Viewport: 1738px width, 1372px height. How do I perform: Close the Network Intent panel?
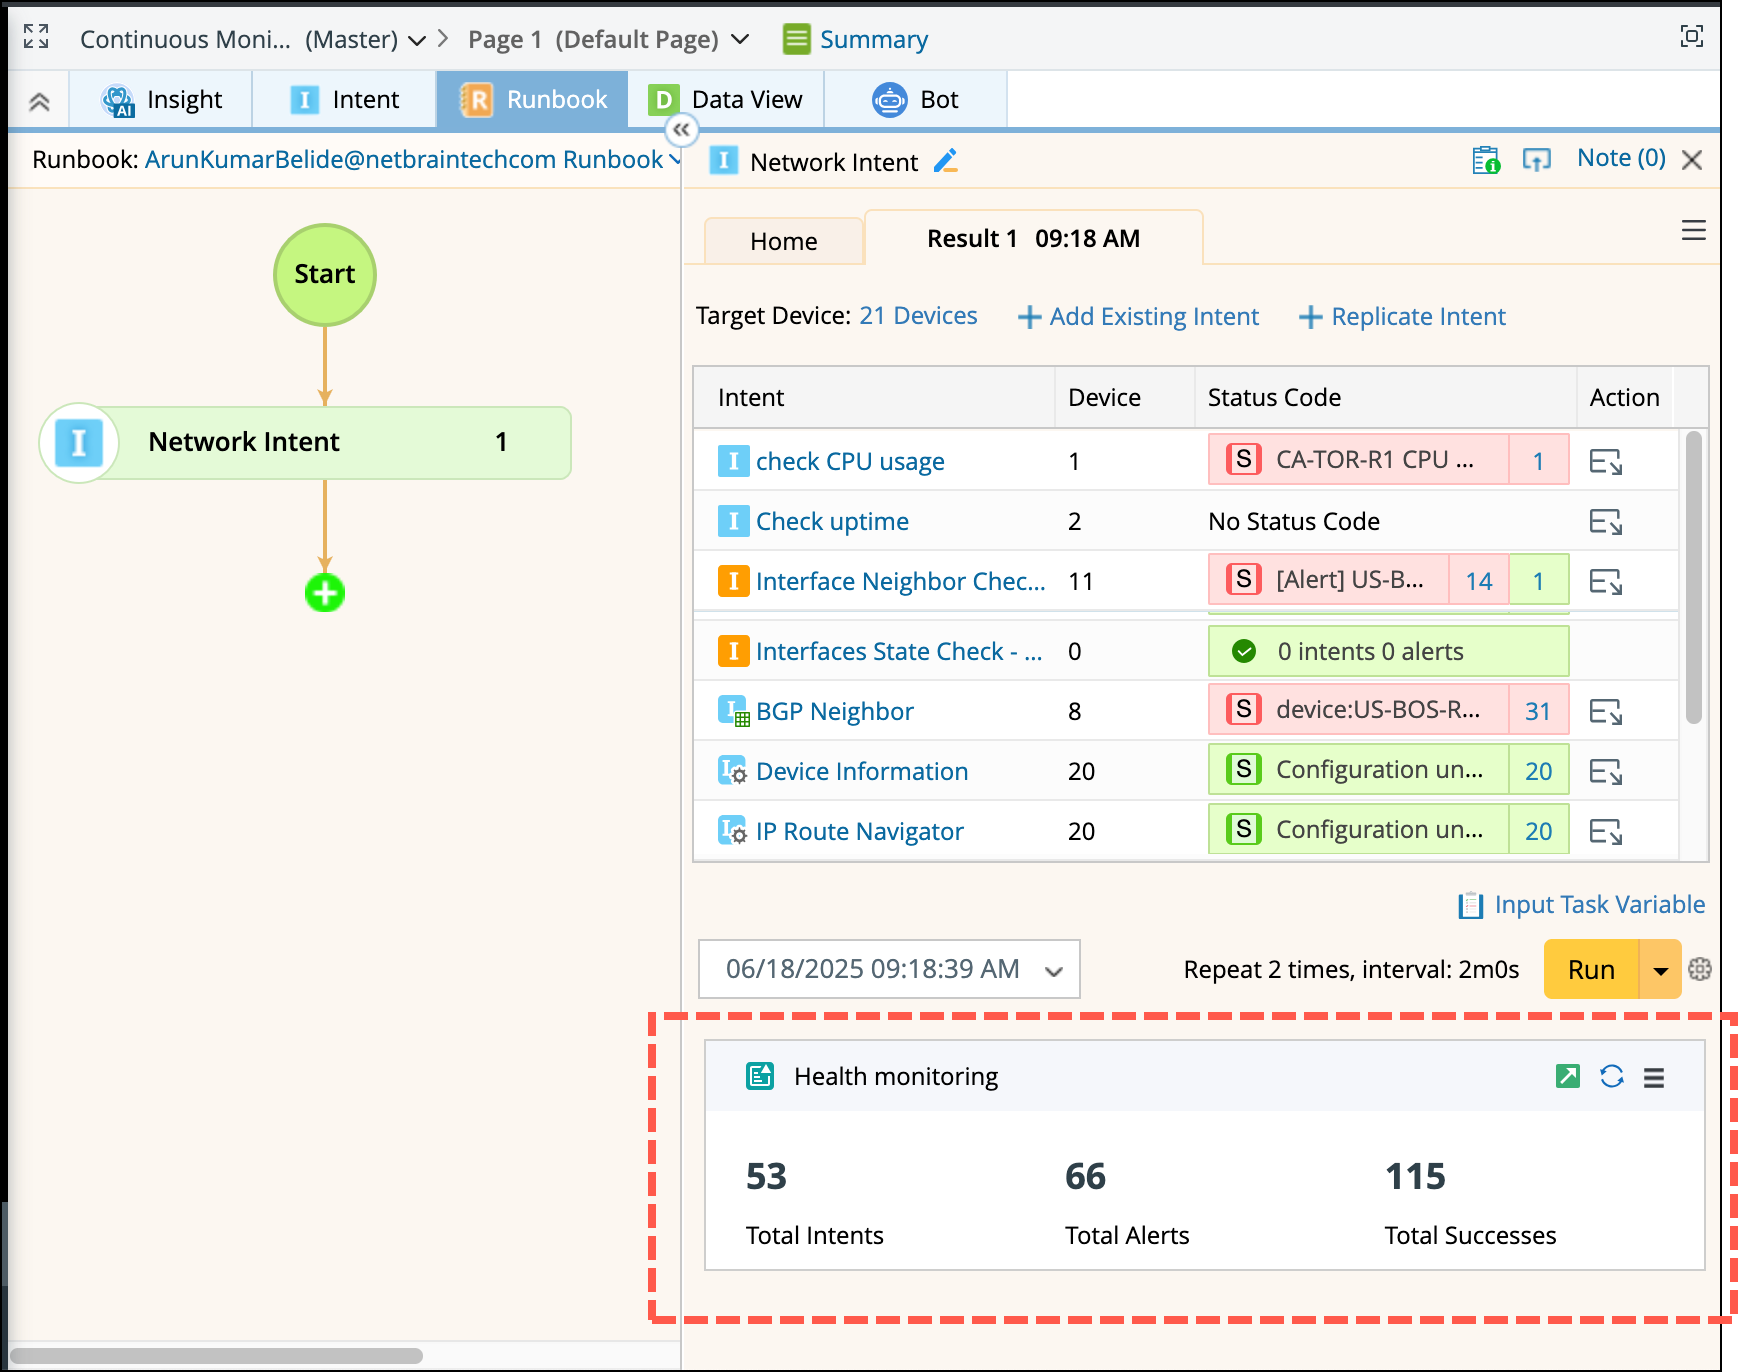pyautogui.click(x=1692, y=160)
